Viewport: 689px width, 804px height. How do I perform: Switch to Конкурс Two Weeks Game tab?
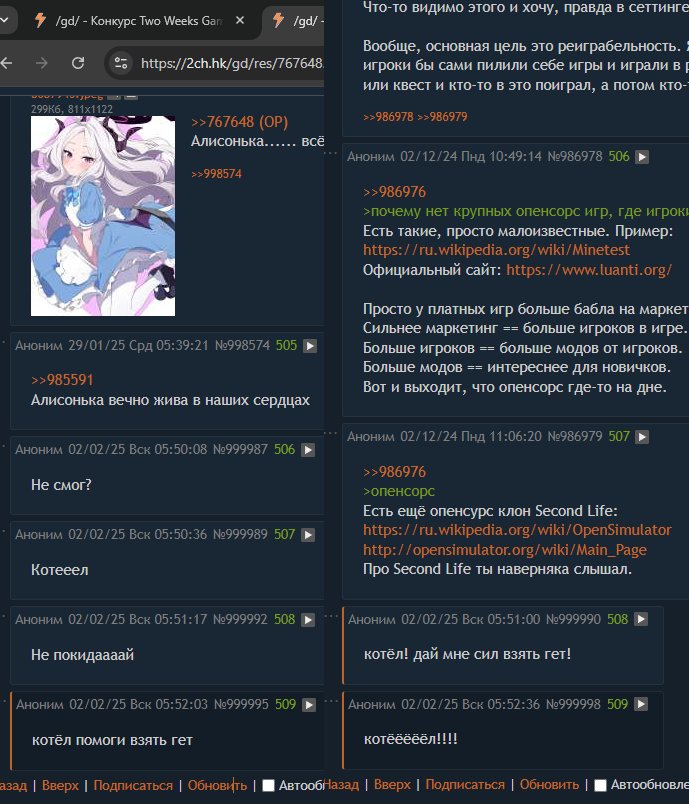(138, 21)
